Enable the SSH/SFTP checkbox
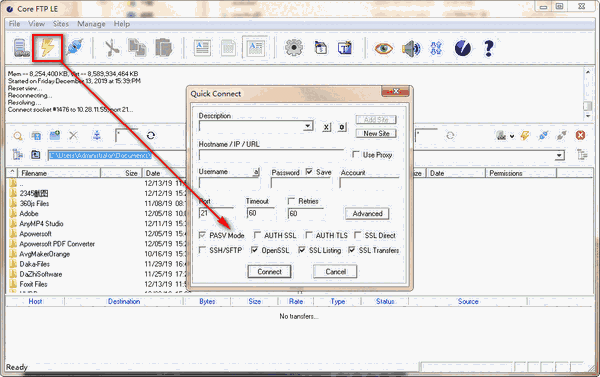The height and width of the screenshot is (377, 600). point(202,250)
